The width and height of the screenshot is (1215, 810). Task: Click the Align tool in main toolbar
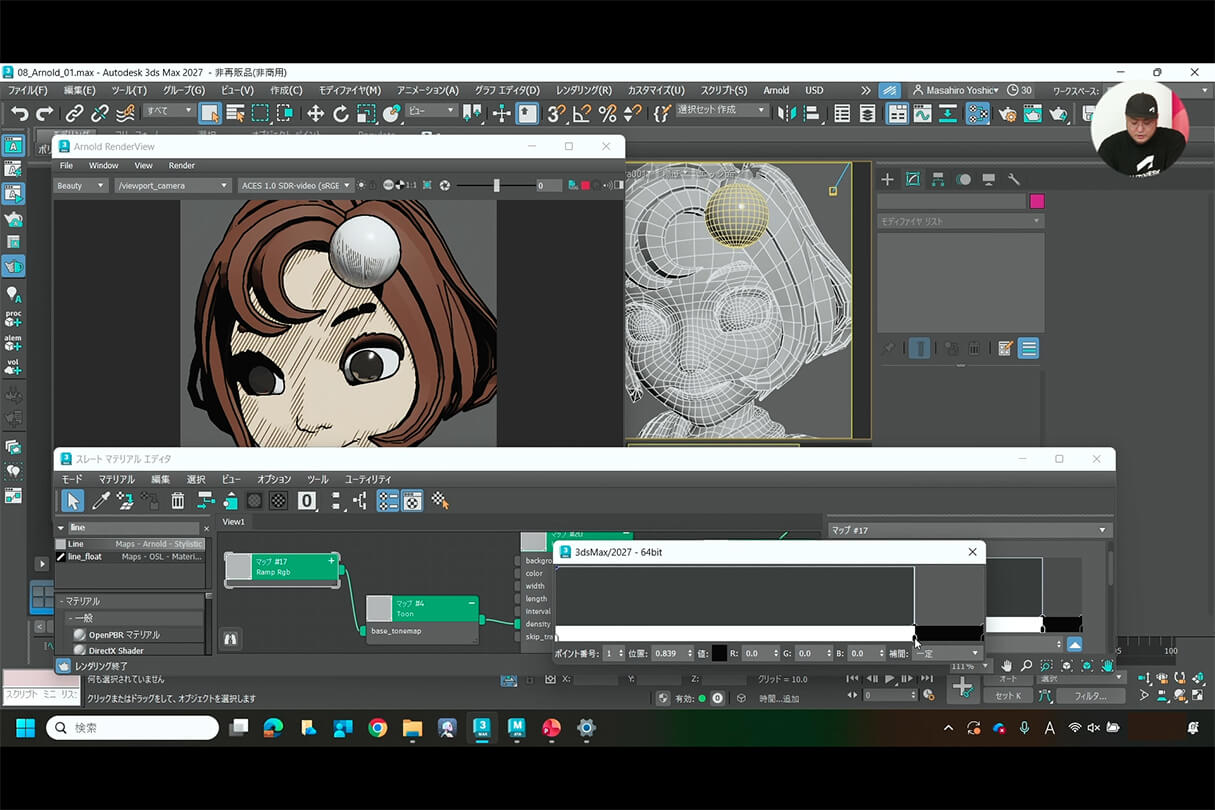812,113
